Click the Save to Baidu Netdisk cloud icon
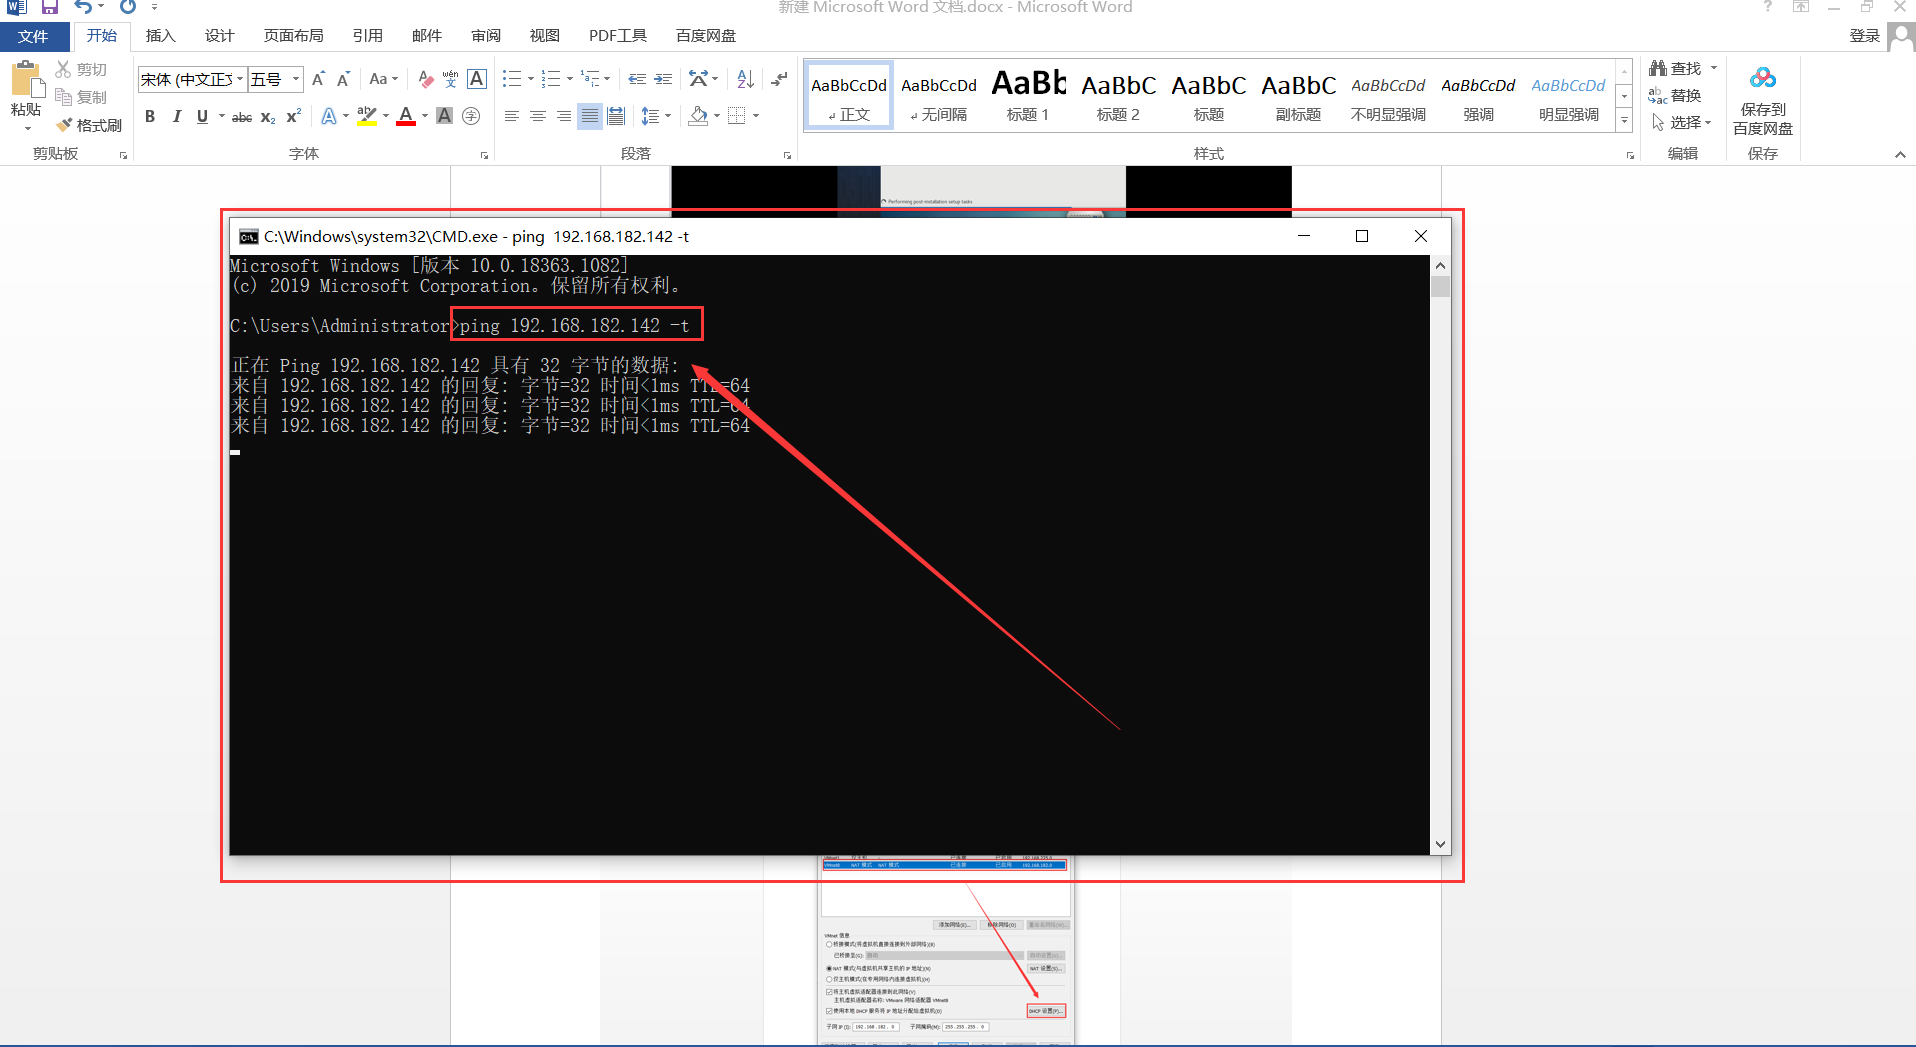Screen dimensions: 1916x1047 [x=1763, y=78]
